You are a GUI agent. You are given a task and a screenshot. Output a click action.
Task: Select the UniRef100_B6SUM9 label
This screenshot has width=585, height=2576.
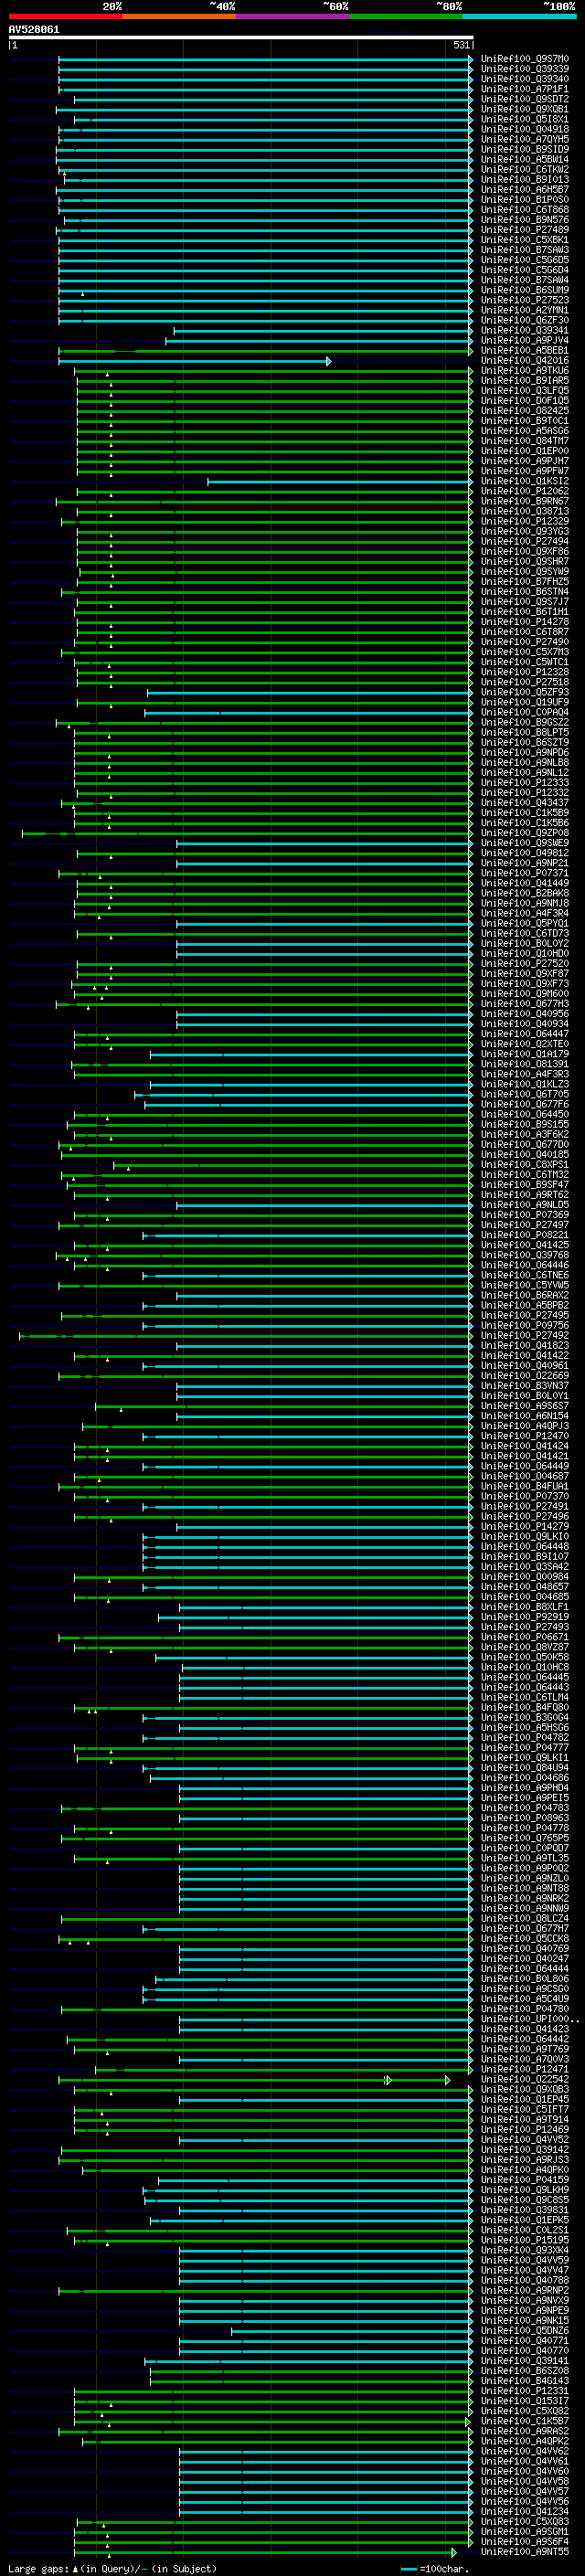525,290
